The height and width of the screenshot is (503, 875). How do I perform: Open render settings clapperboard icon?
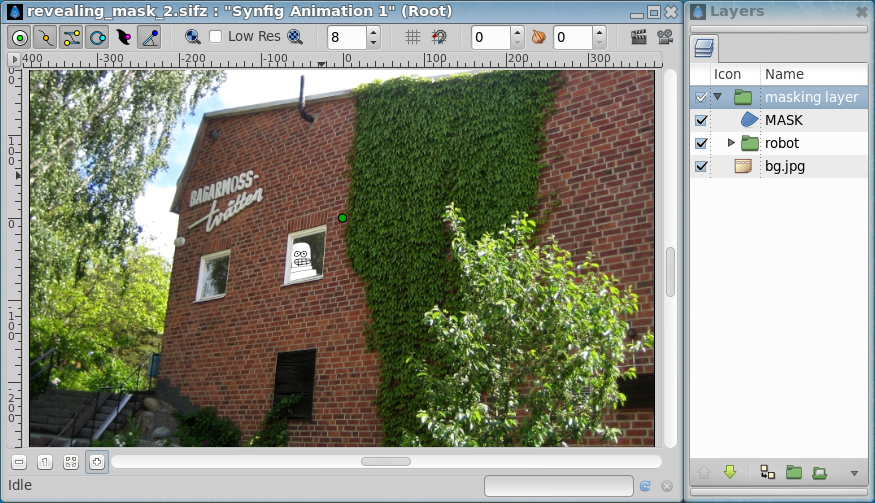point(638,37)
